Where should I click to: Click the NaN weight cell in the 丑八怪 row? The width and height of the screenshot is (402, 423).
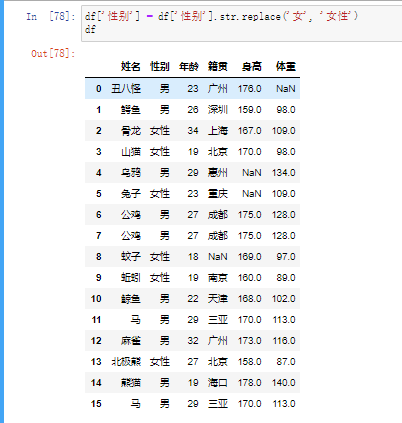coord(286,89)
